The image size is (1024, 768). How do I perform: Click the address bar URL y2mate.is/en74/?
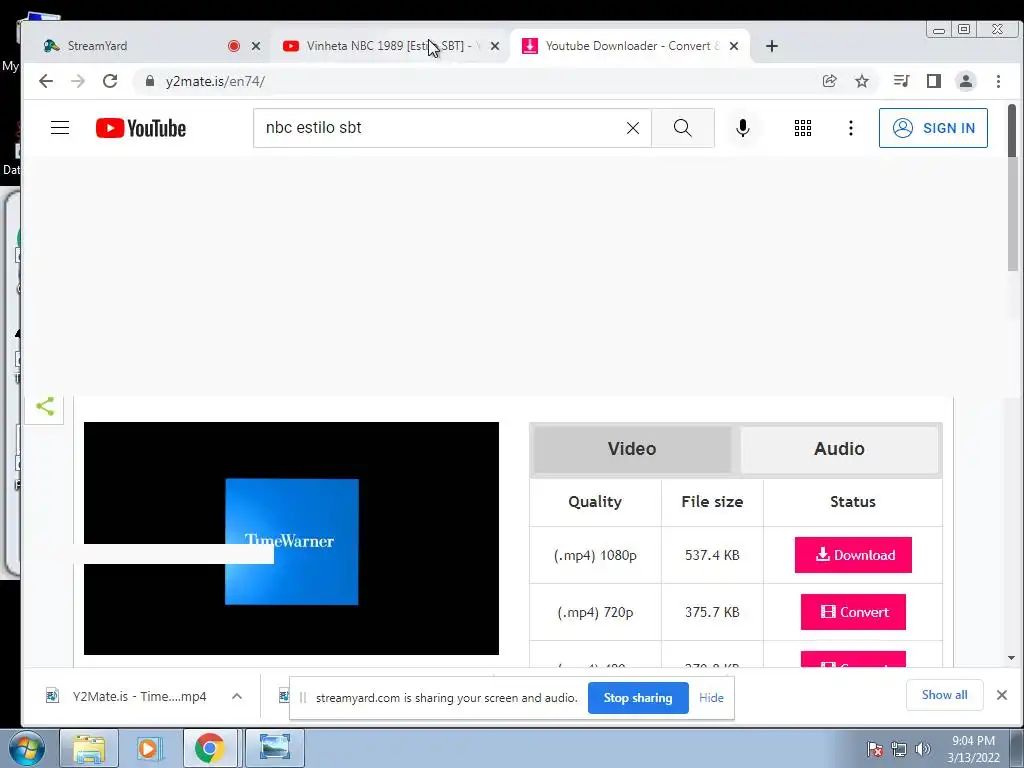click(x=215, y=81)
